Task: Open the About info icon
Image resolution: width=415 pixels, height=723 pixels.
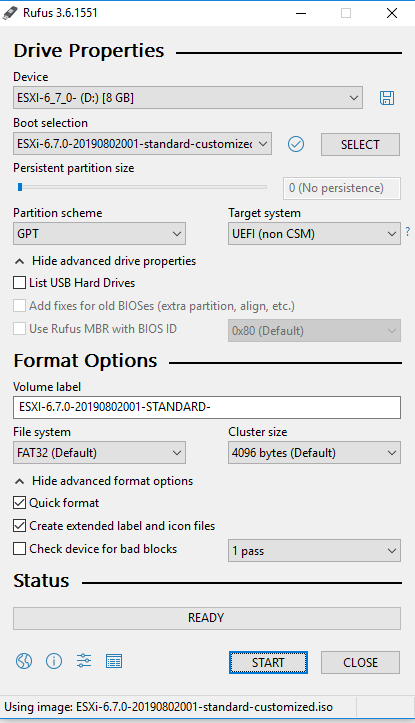Action: [x=54, y=661]
